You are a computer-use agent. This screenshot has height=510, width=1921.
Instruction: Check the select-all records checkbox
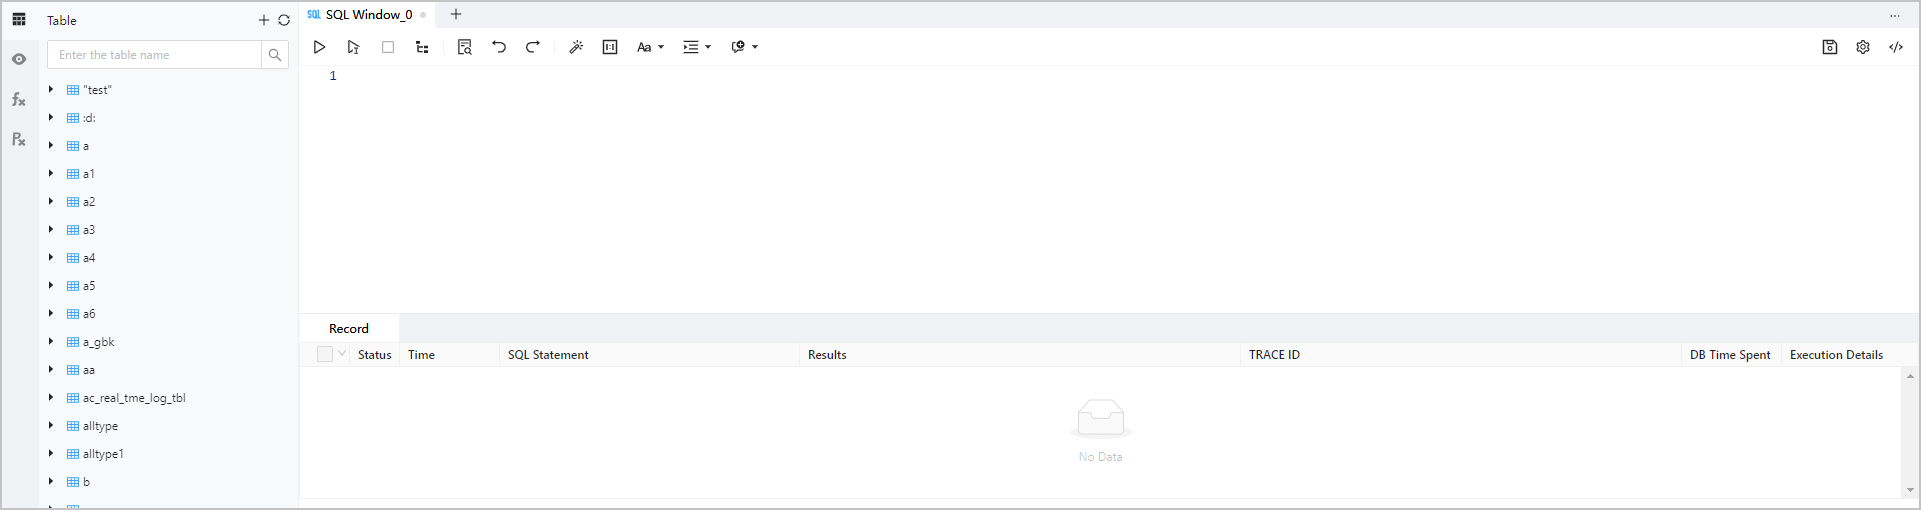324,354
